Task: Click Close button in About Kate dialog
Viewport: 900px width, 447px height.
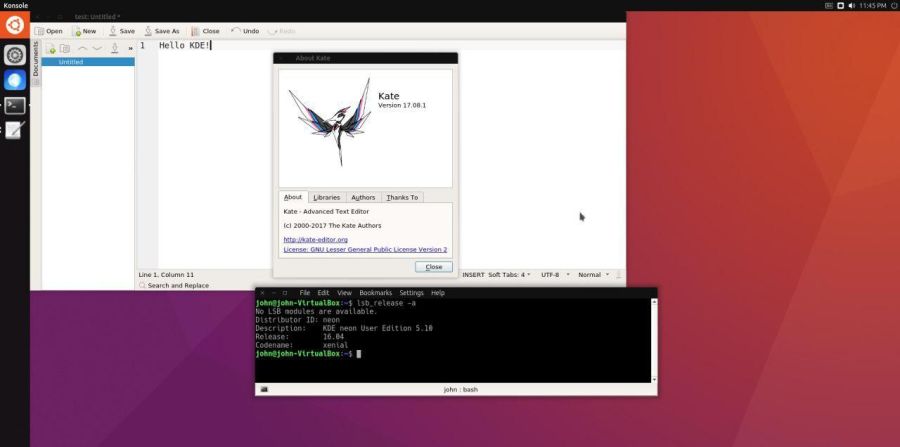Action: coord(433,267)
